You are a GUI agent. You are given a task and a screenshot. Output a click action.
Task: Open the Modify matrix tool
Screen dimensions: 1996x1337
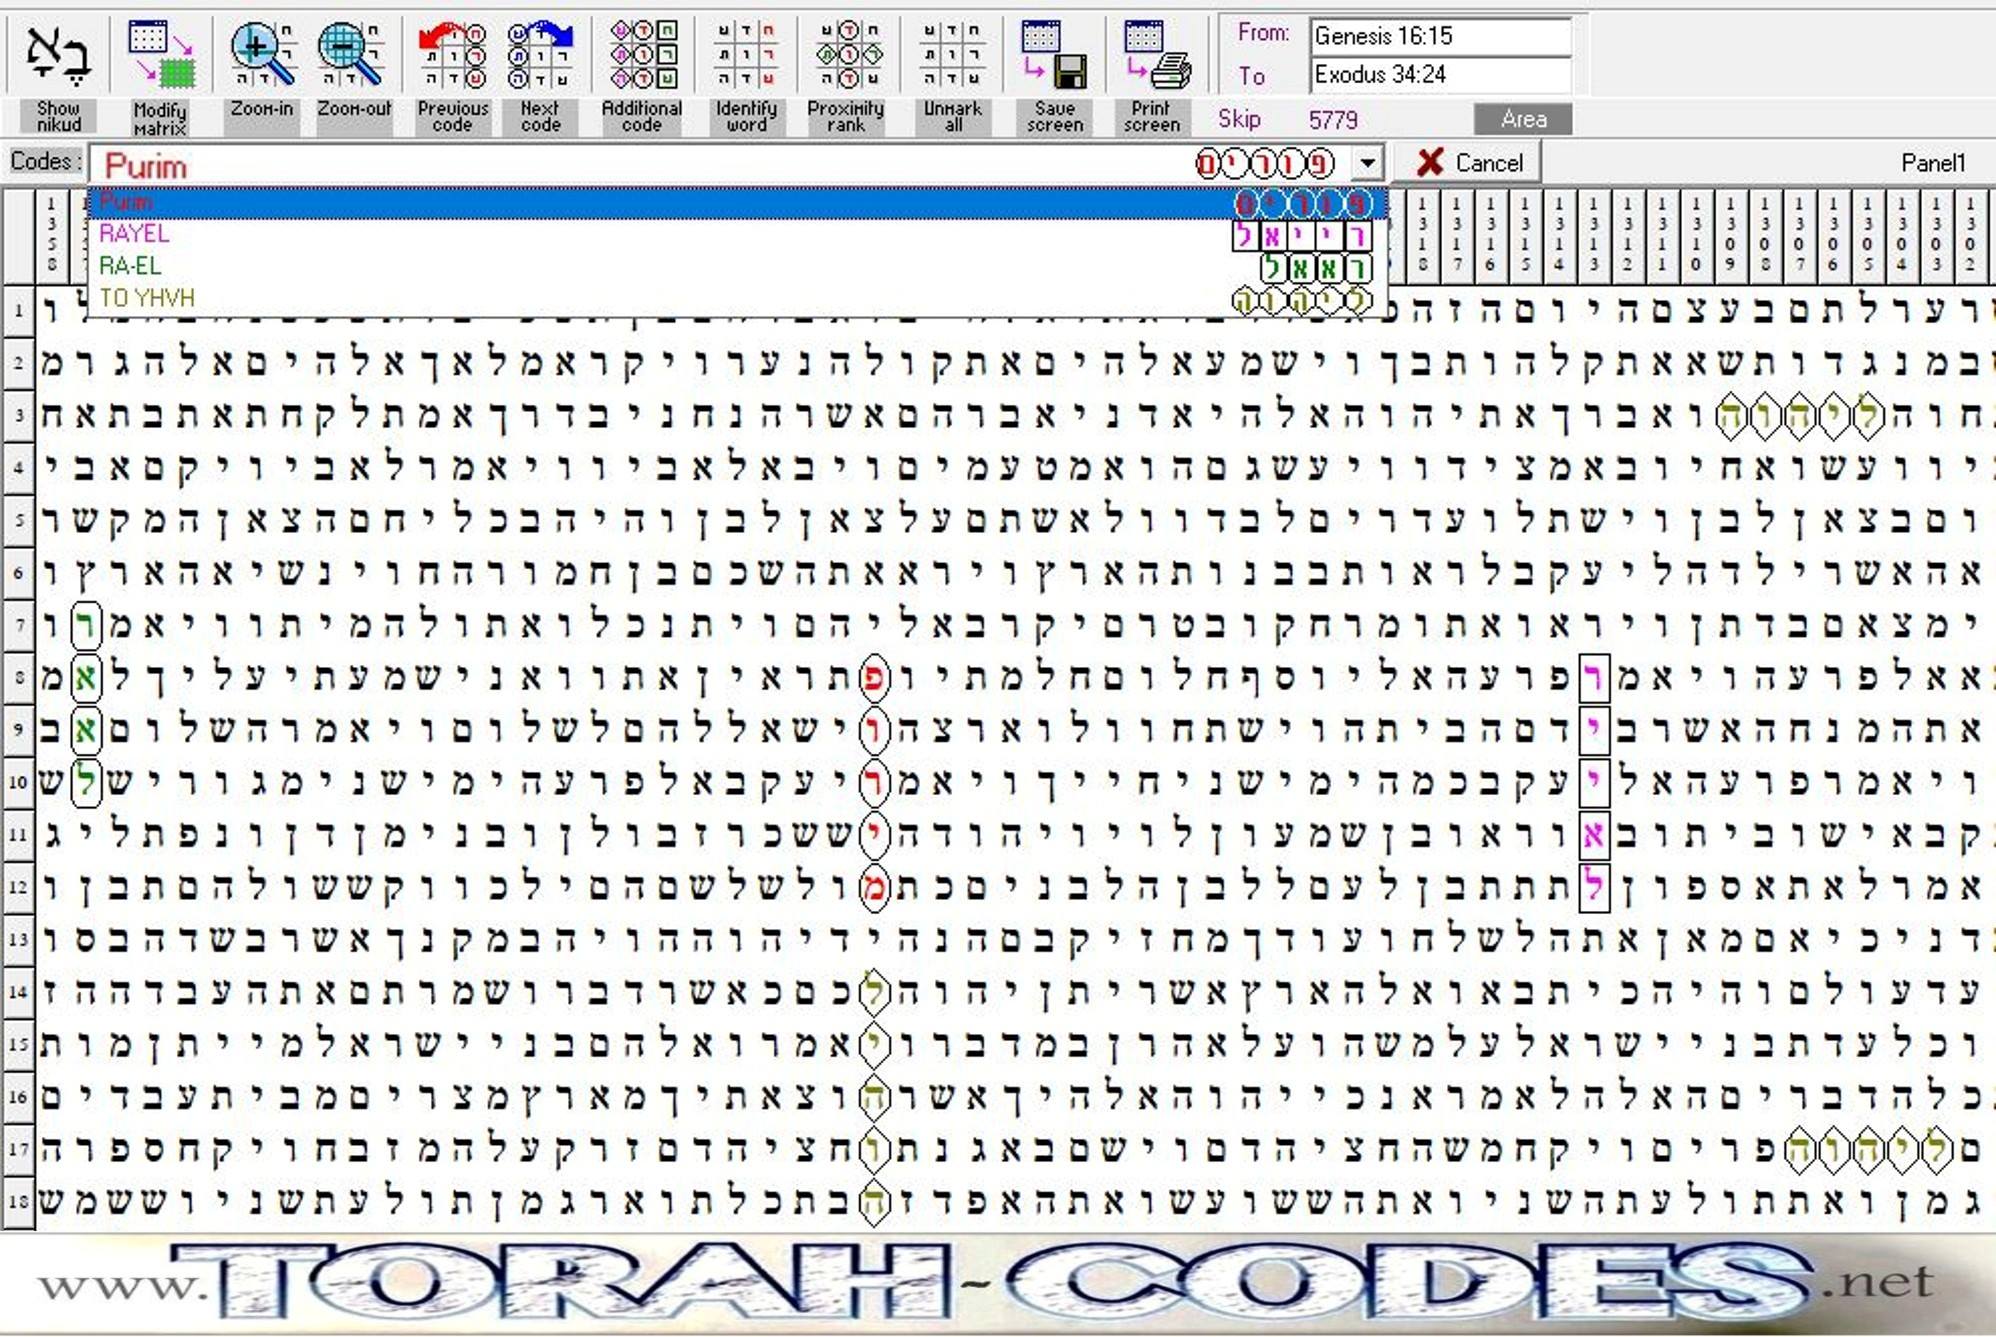pos(160,56)
